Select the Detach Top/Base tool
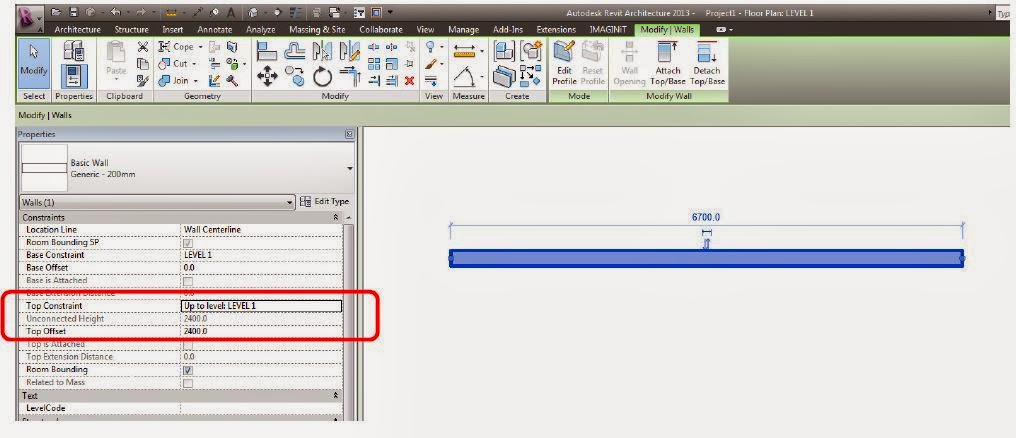 (707, 64)
